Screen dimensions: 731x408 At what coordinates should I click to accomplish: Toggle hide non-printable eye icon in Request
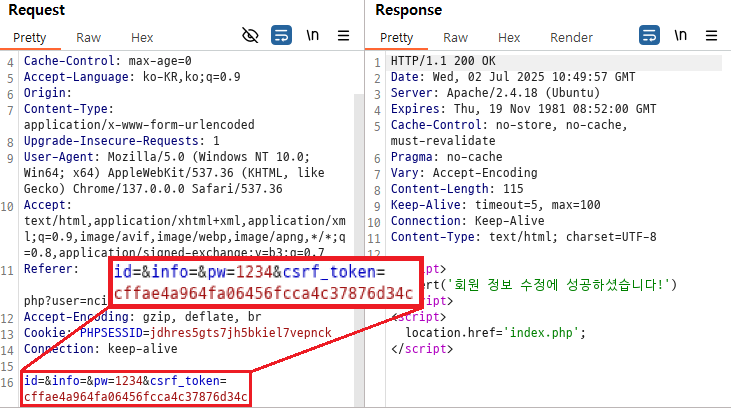250,35
